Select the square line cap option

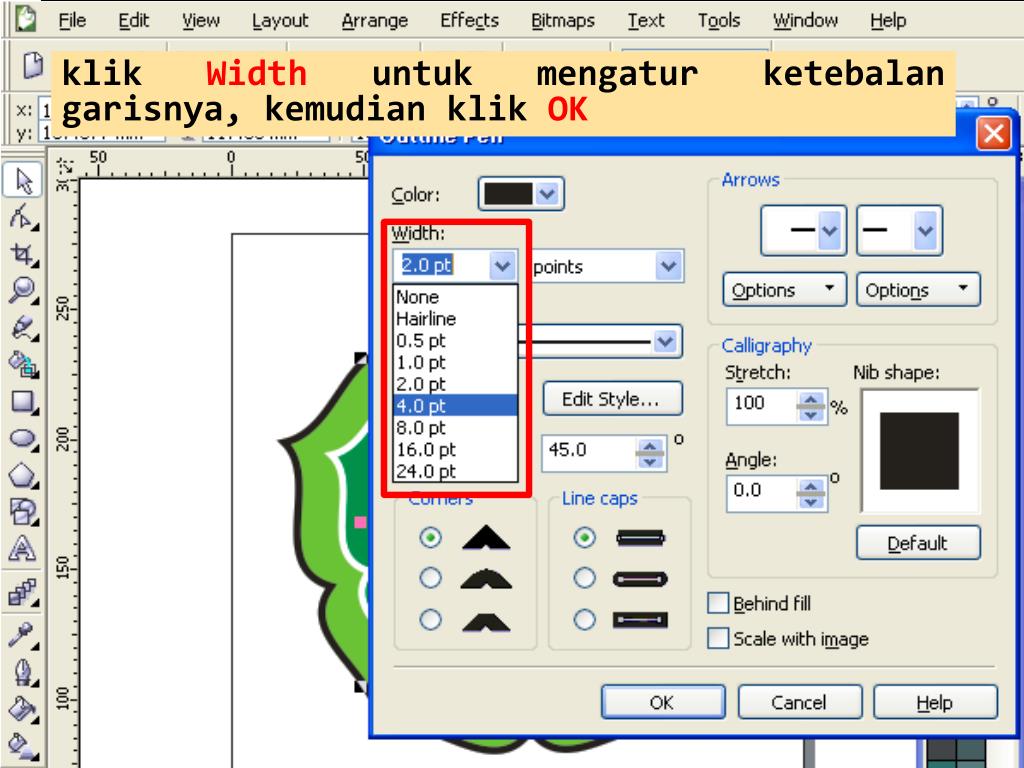[584, 537]
